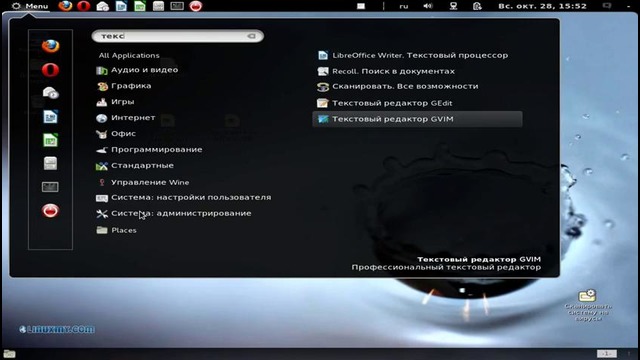
Task: Select the All Applications category
Action: tap(129, 55)
